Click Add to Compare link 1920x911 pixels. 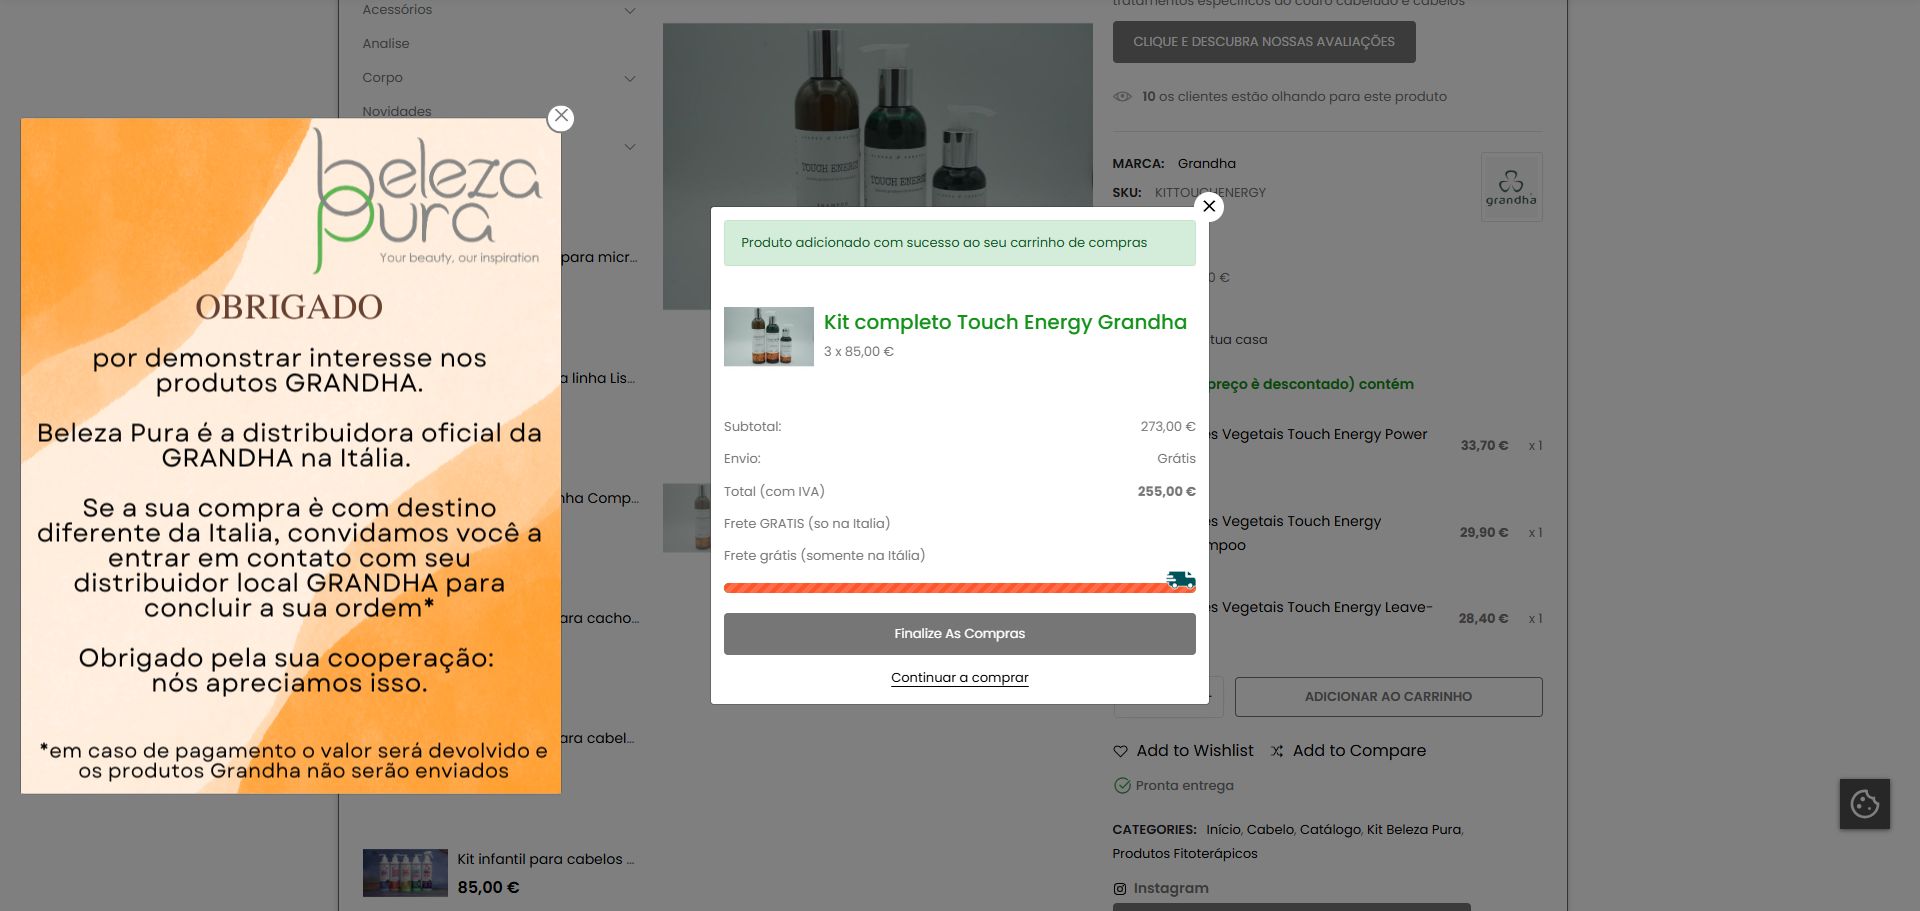[x=1359, y=751]
